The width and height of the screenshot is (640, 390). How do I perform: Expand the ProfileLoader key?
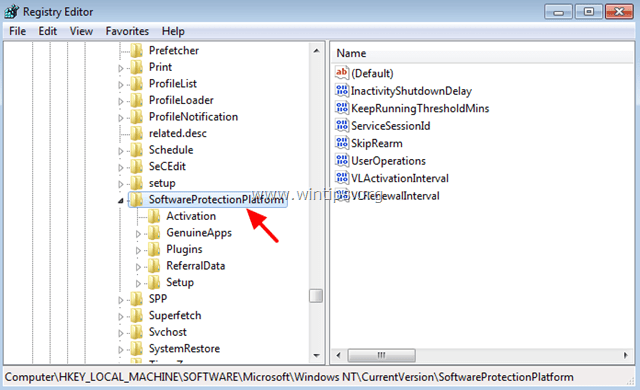[x=121, y=101]
